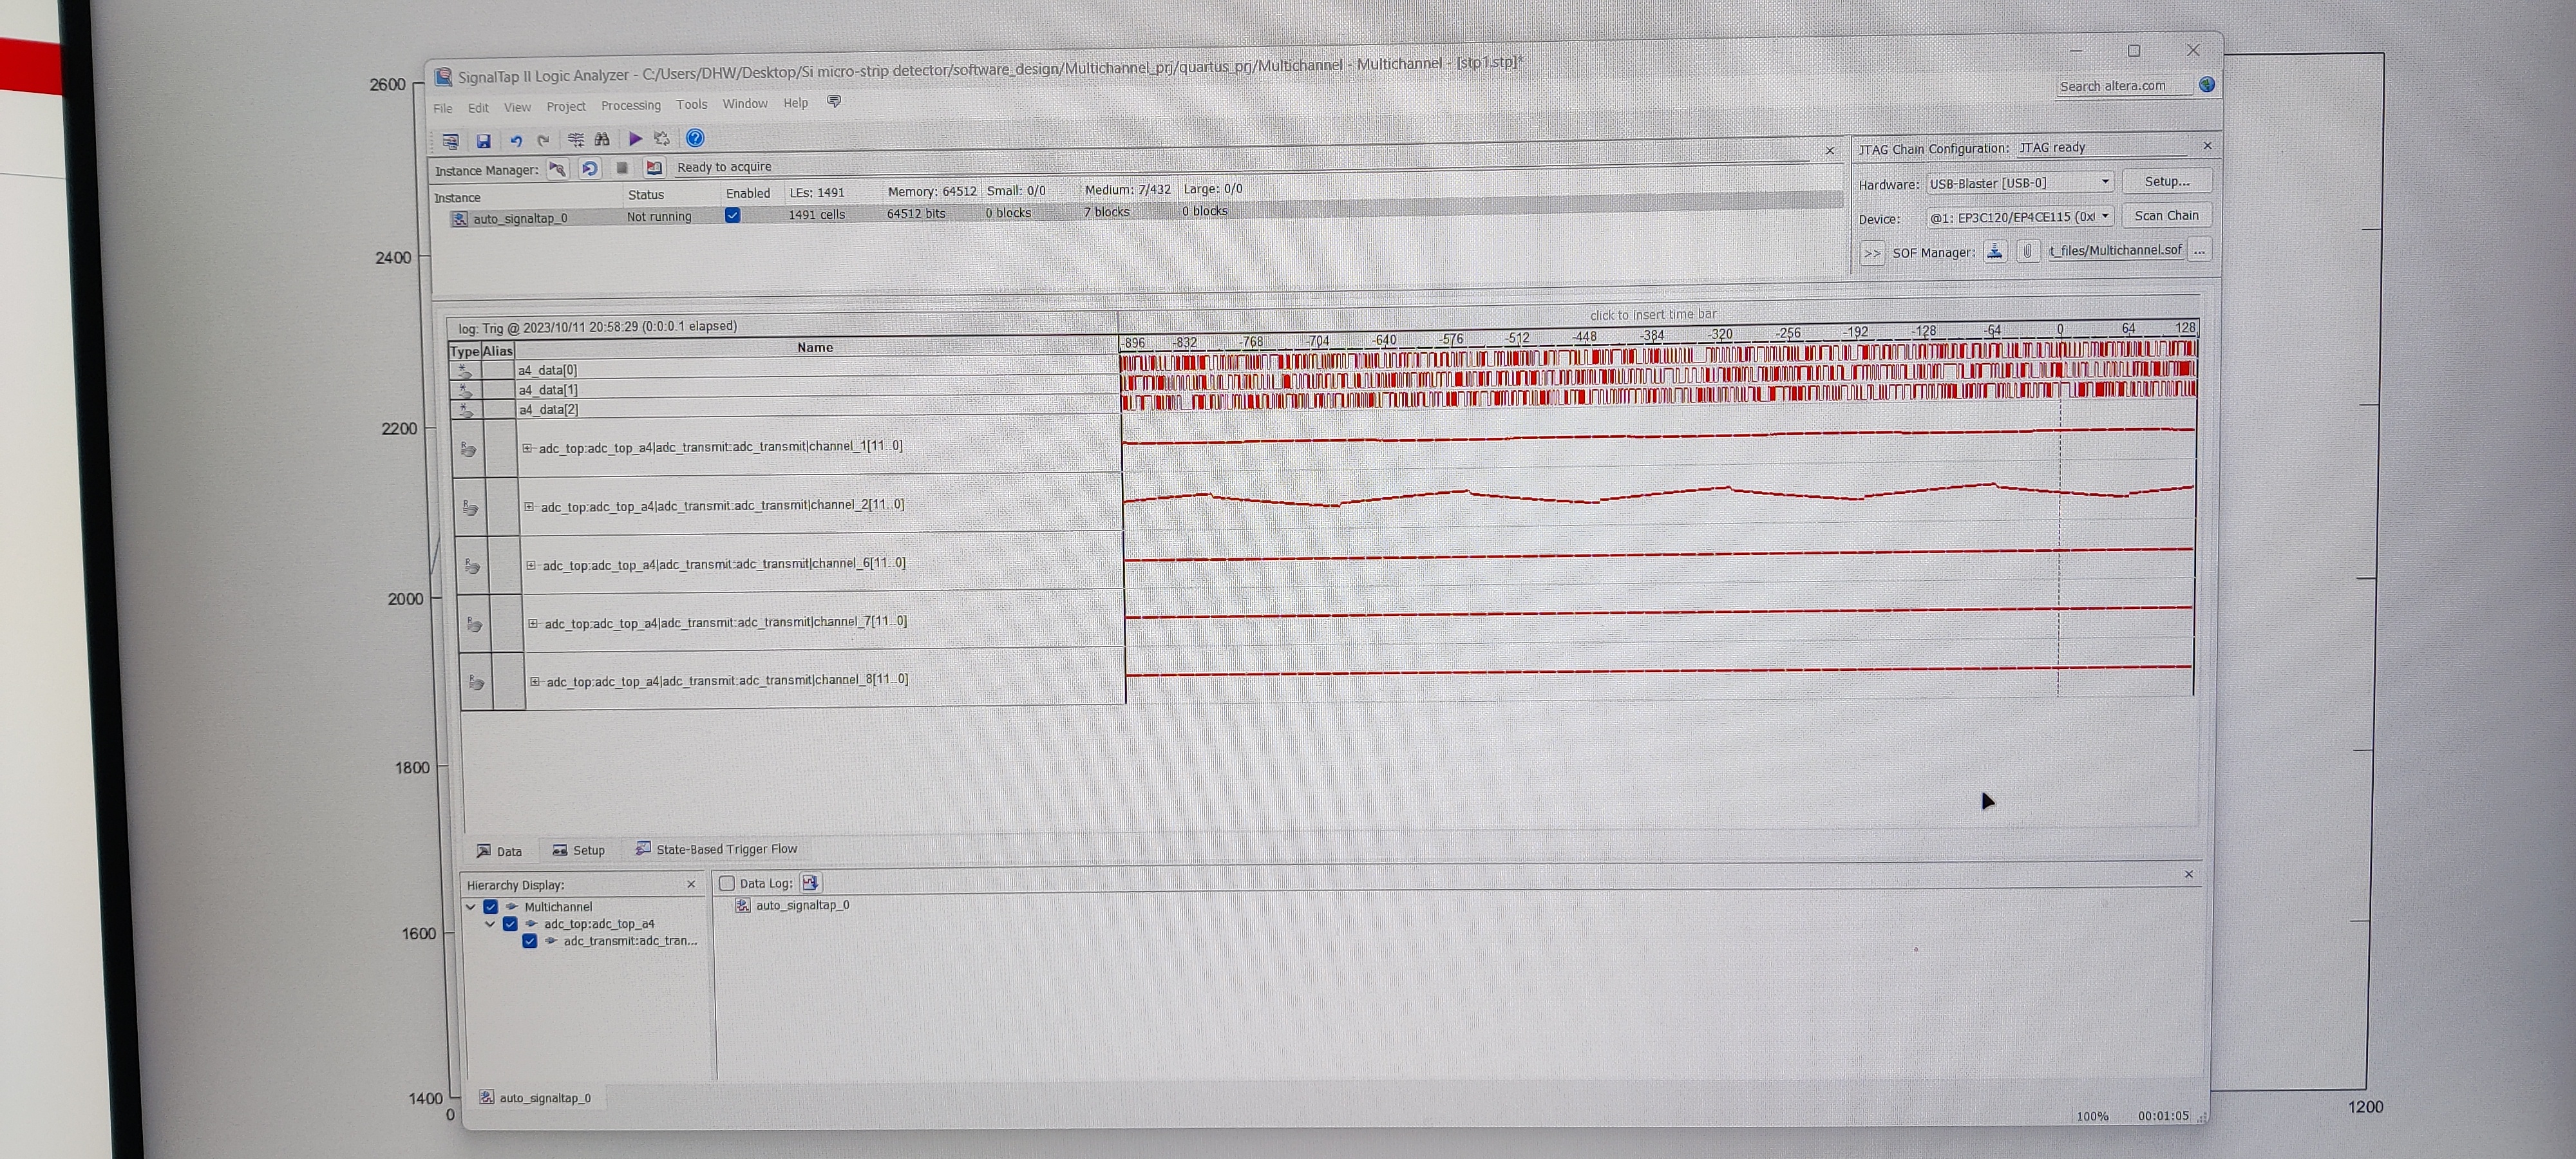This screenshot has height=1159, width=2576.
Task: Click the Stop Analysis square in Instance Manager
Action: [622, 168]
